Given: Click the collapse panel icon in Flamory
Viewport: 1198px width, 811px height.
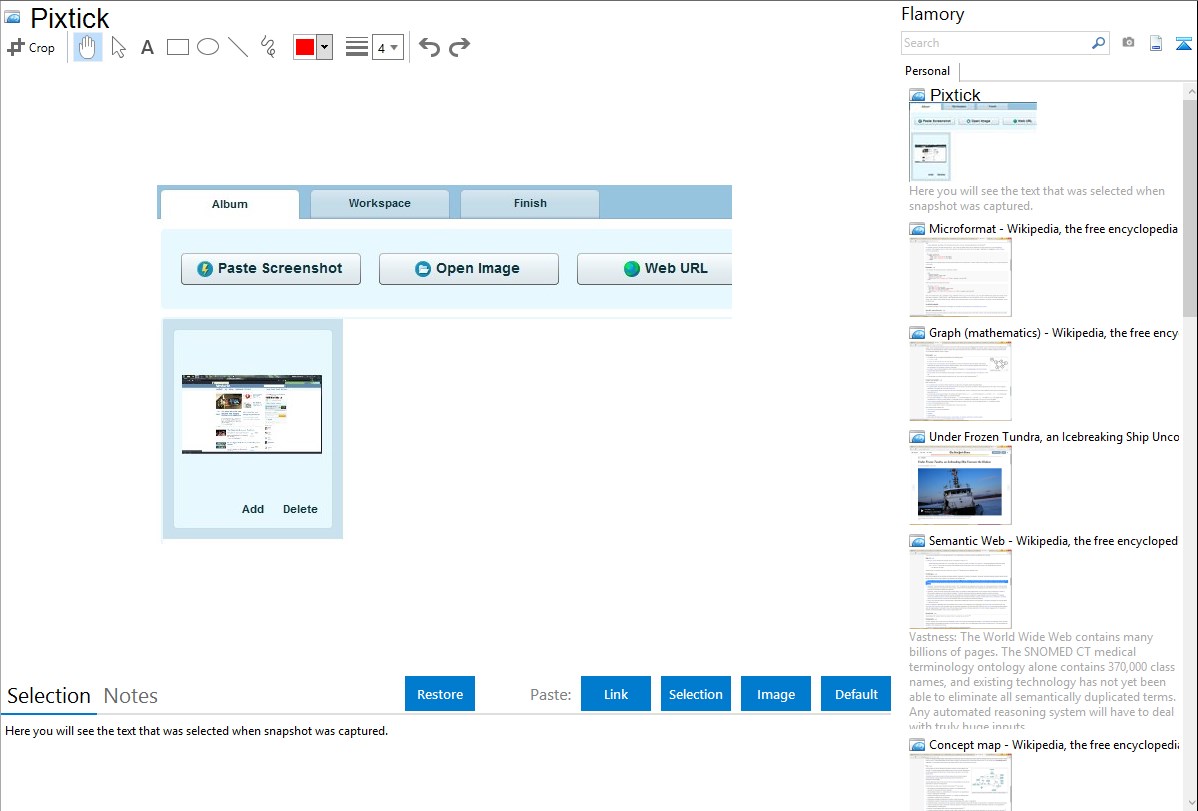Looking at the screenshot, I should pos(1183,43).
